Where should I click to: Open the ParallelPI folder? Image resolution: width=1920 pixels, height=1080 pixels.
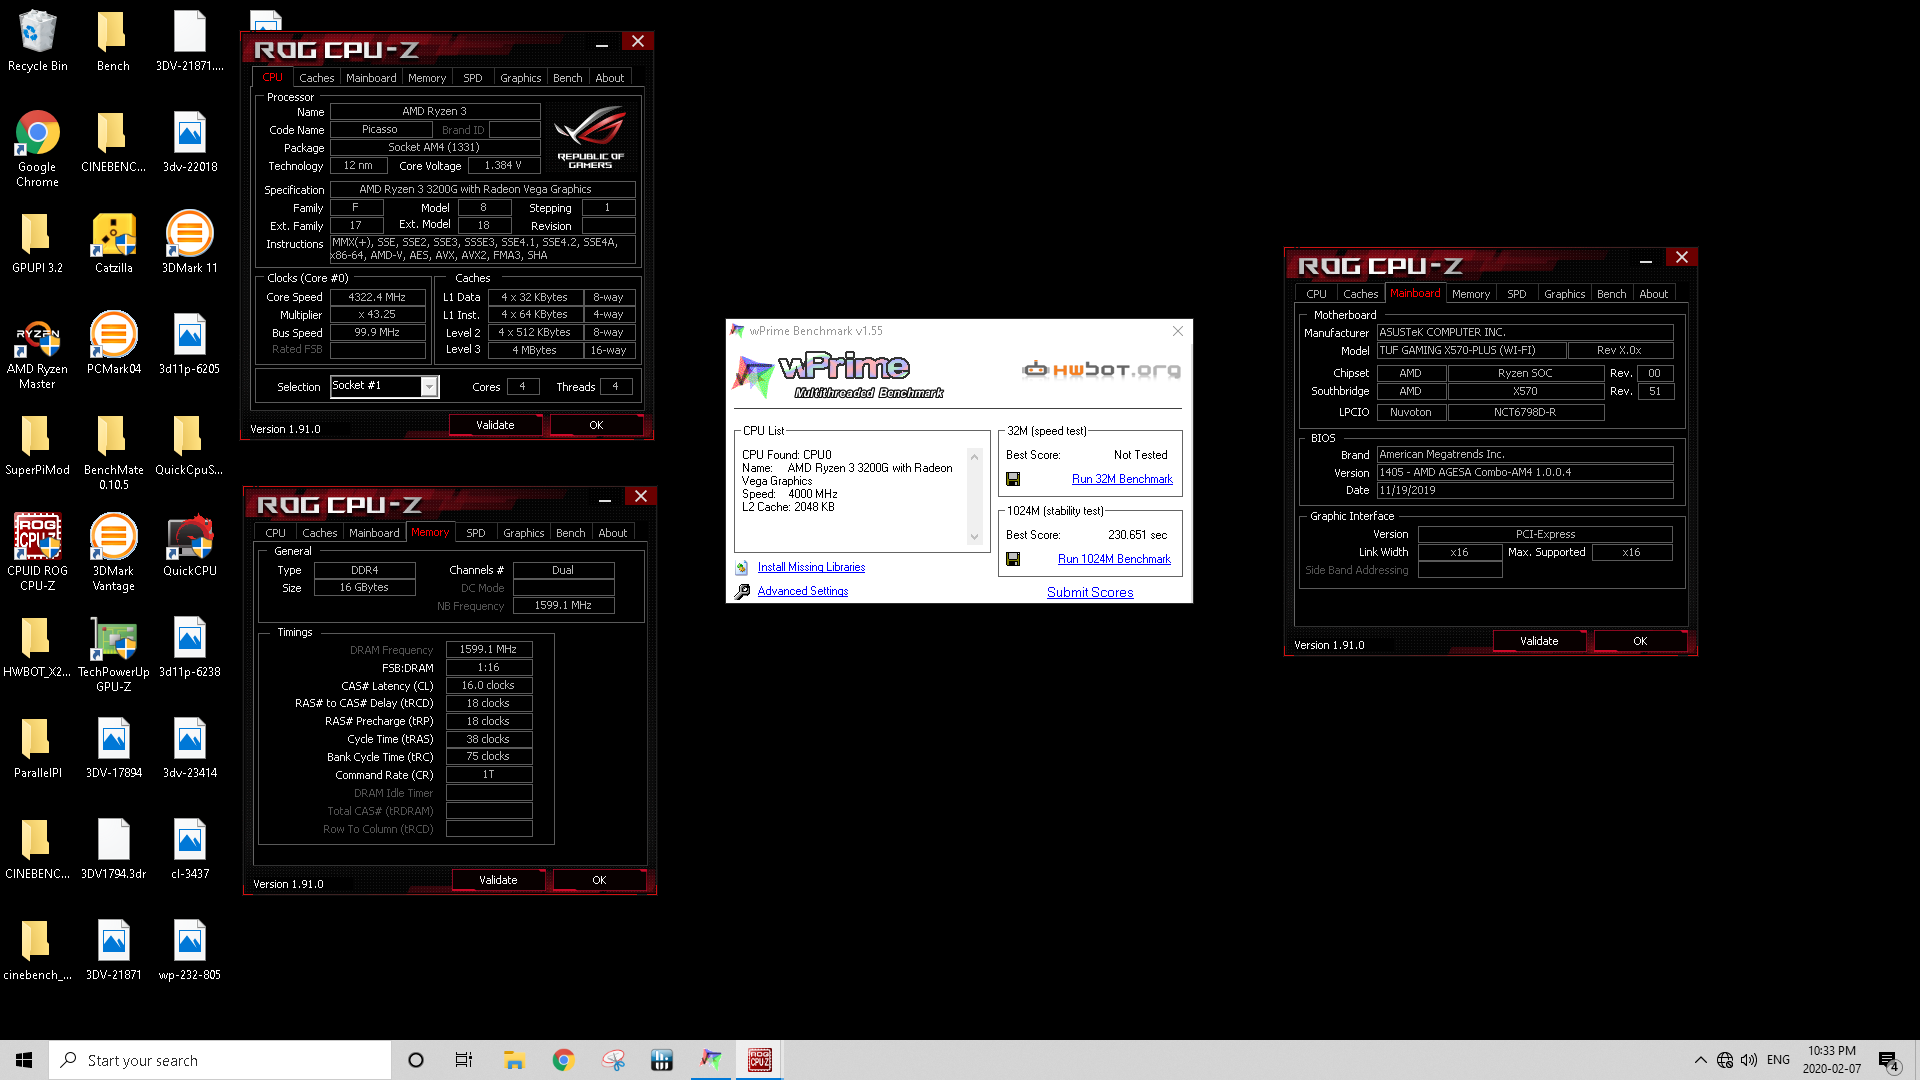coord(38,748)
